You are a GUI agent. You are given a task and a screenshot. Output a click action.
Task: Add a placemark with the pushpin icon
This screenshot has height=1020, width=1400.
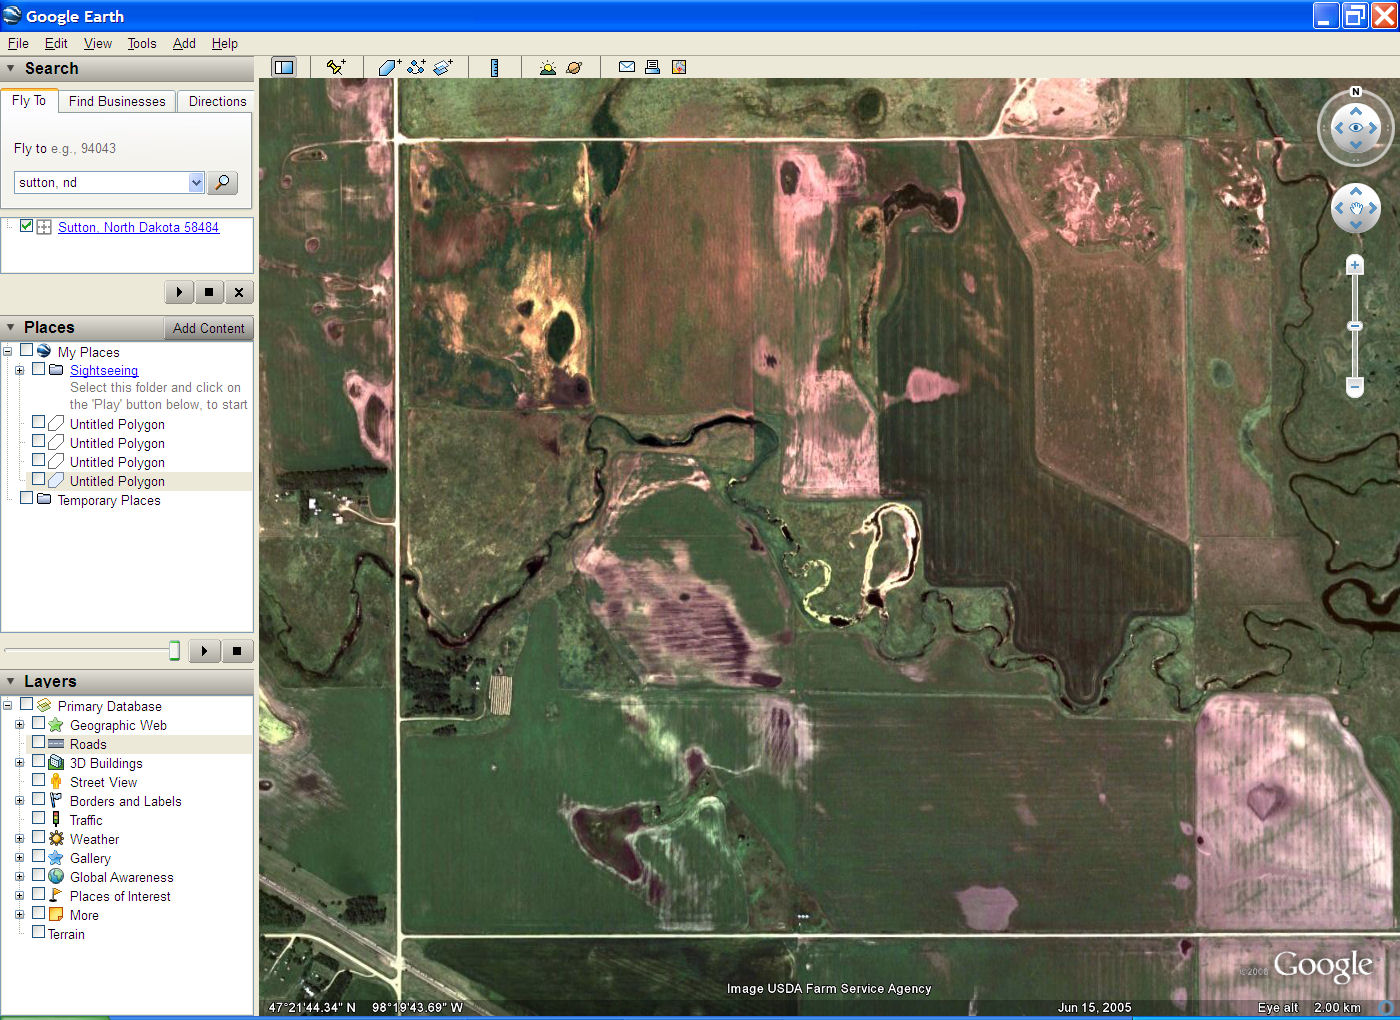pyautogui.click(x=336, y=67)
